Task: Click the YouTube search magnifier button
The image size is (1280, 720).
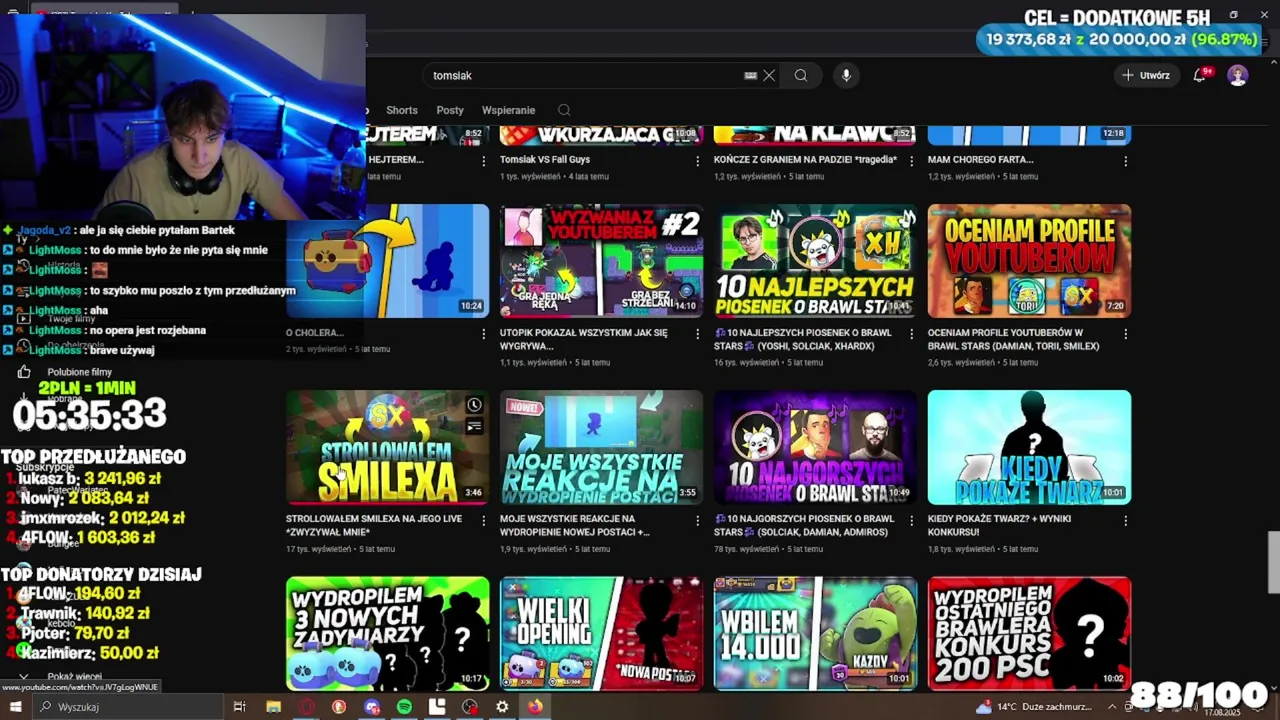Action: [801, 75]
